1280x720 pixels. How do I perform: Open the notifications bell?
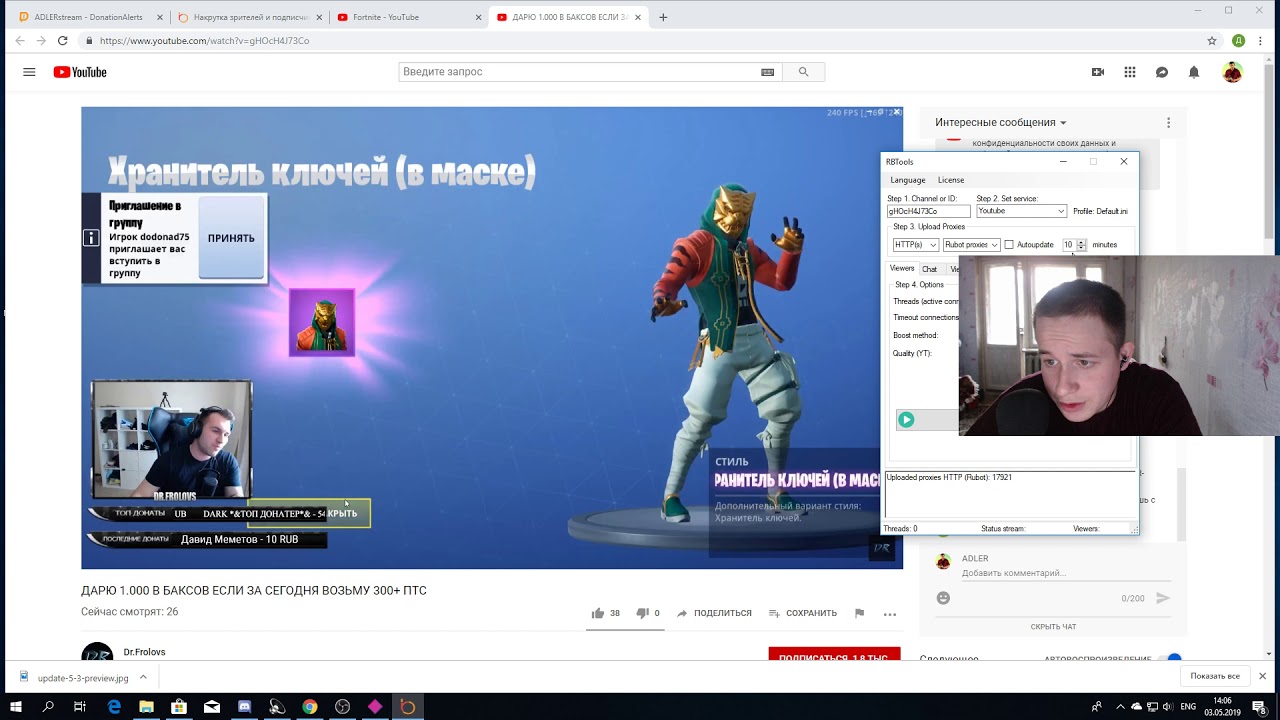click(1194, 72)
